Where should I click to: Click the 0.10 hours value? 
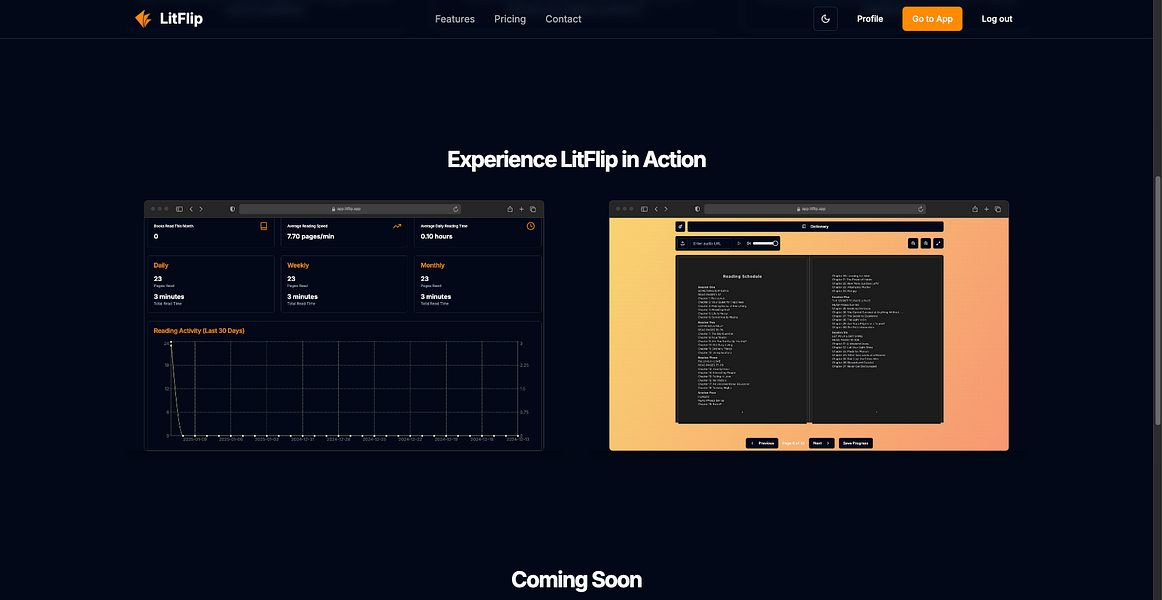pyautogui.click(x=436, y=236)
